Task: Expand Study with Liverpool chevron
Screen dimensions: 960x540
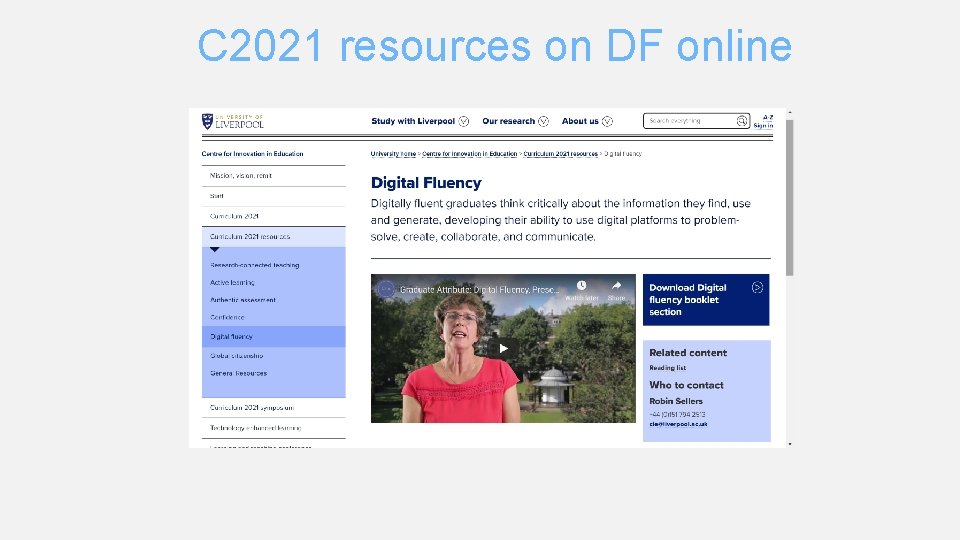Action: pos(464,121)
